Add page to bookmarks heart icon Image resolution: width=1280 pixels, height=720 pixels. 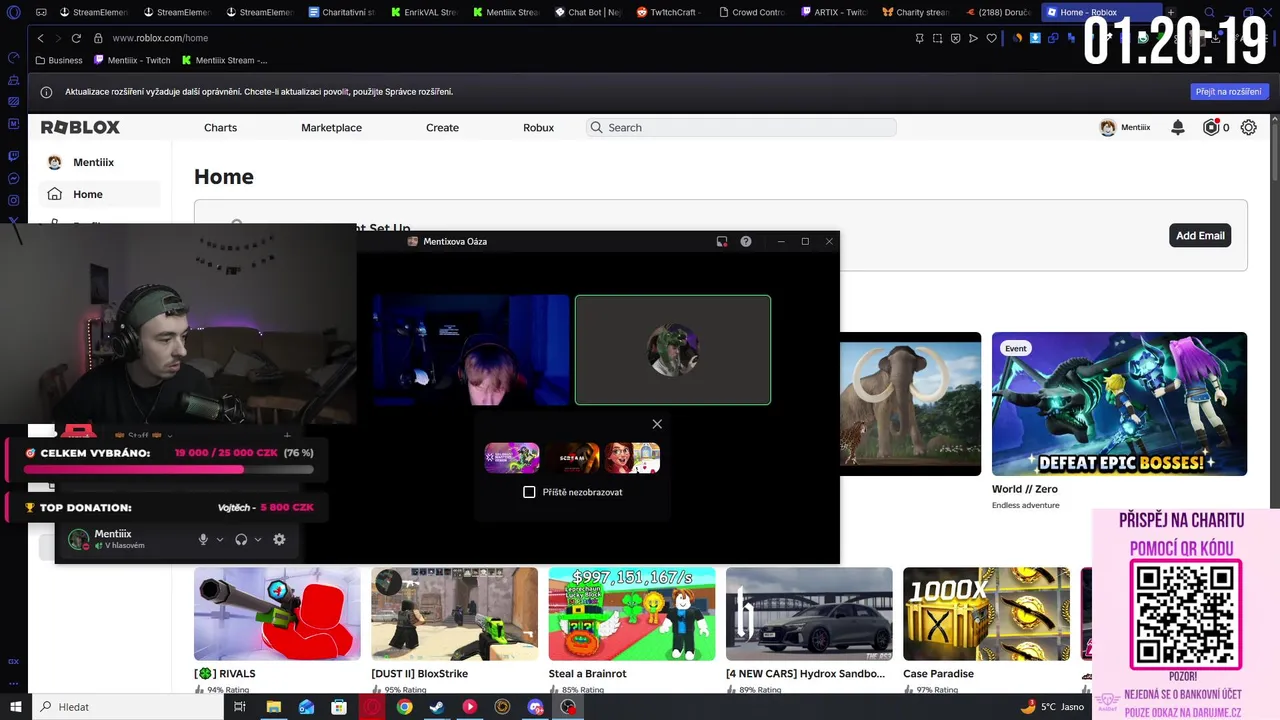[992, 38]
